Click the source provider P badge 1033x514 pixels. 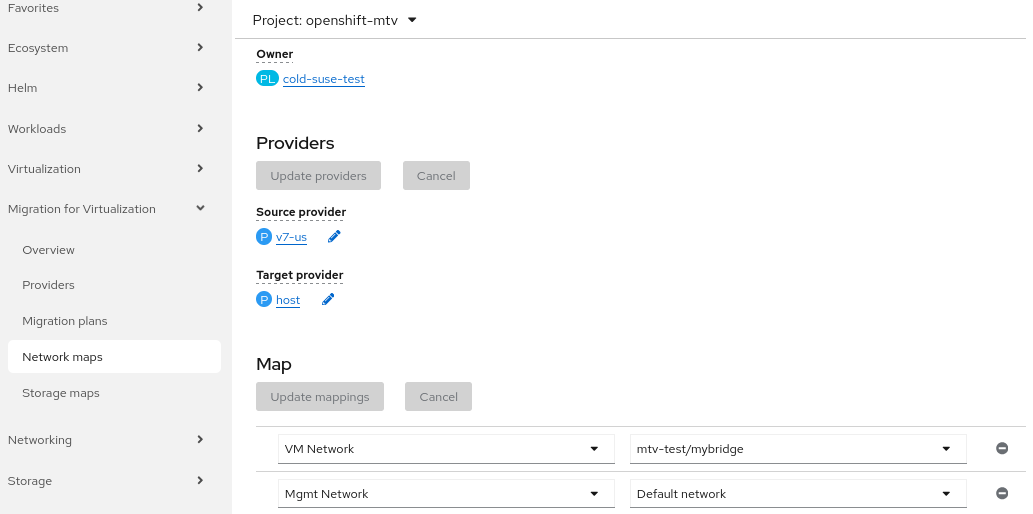[x=264, y=237]
